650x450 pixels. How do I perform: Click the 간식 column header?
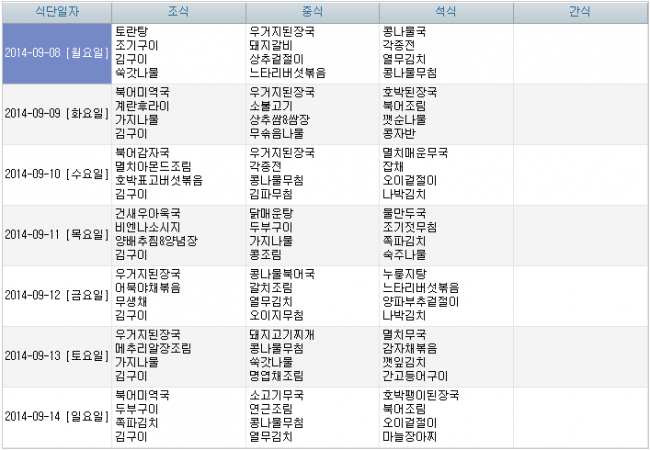click(580, 12)
